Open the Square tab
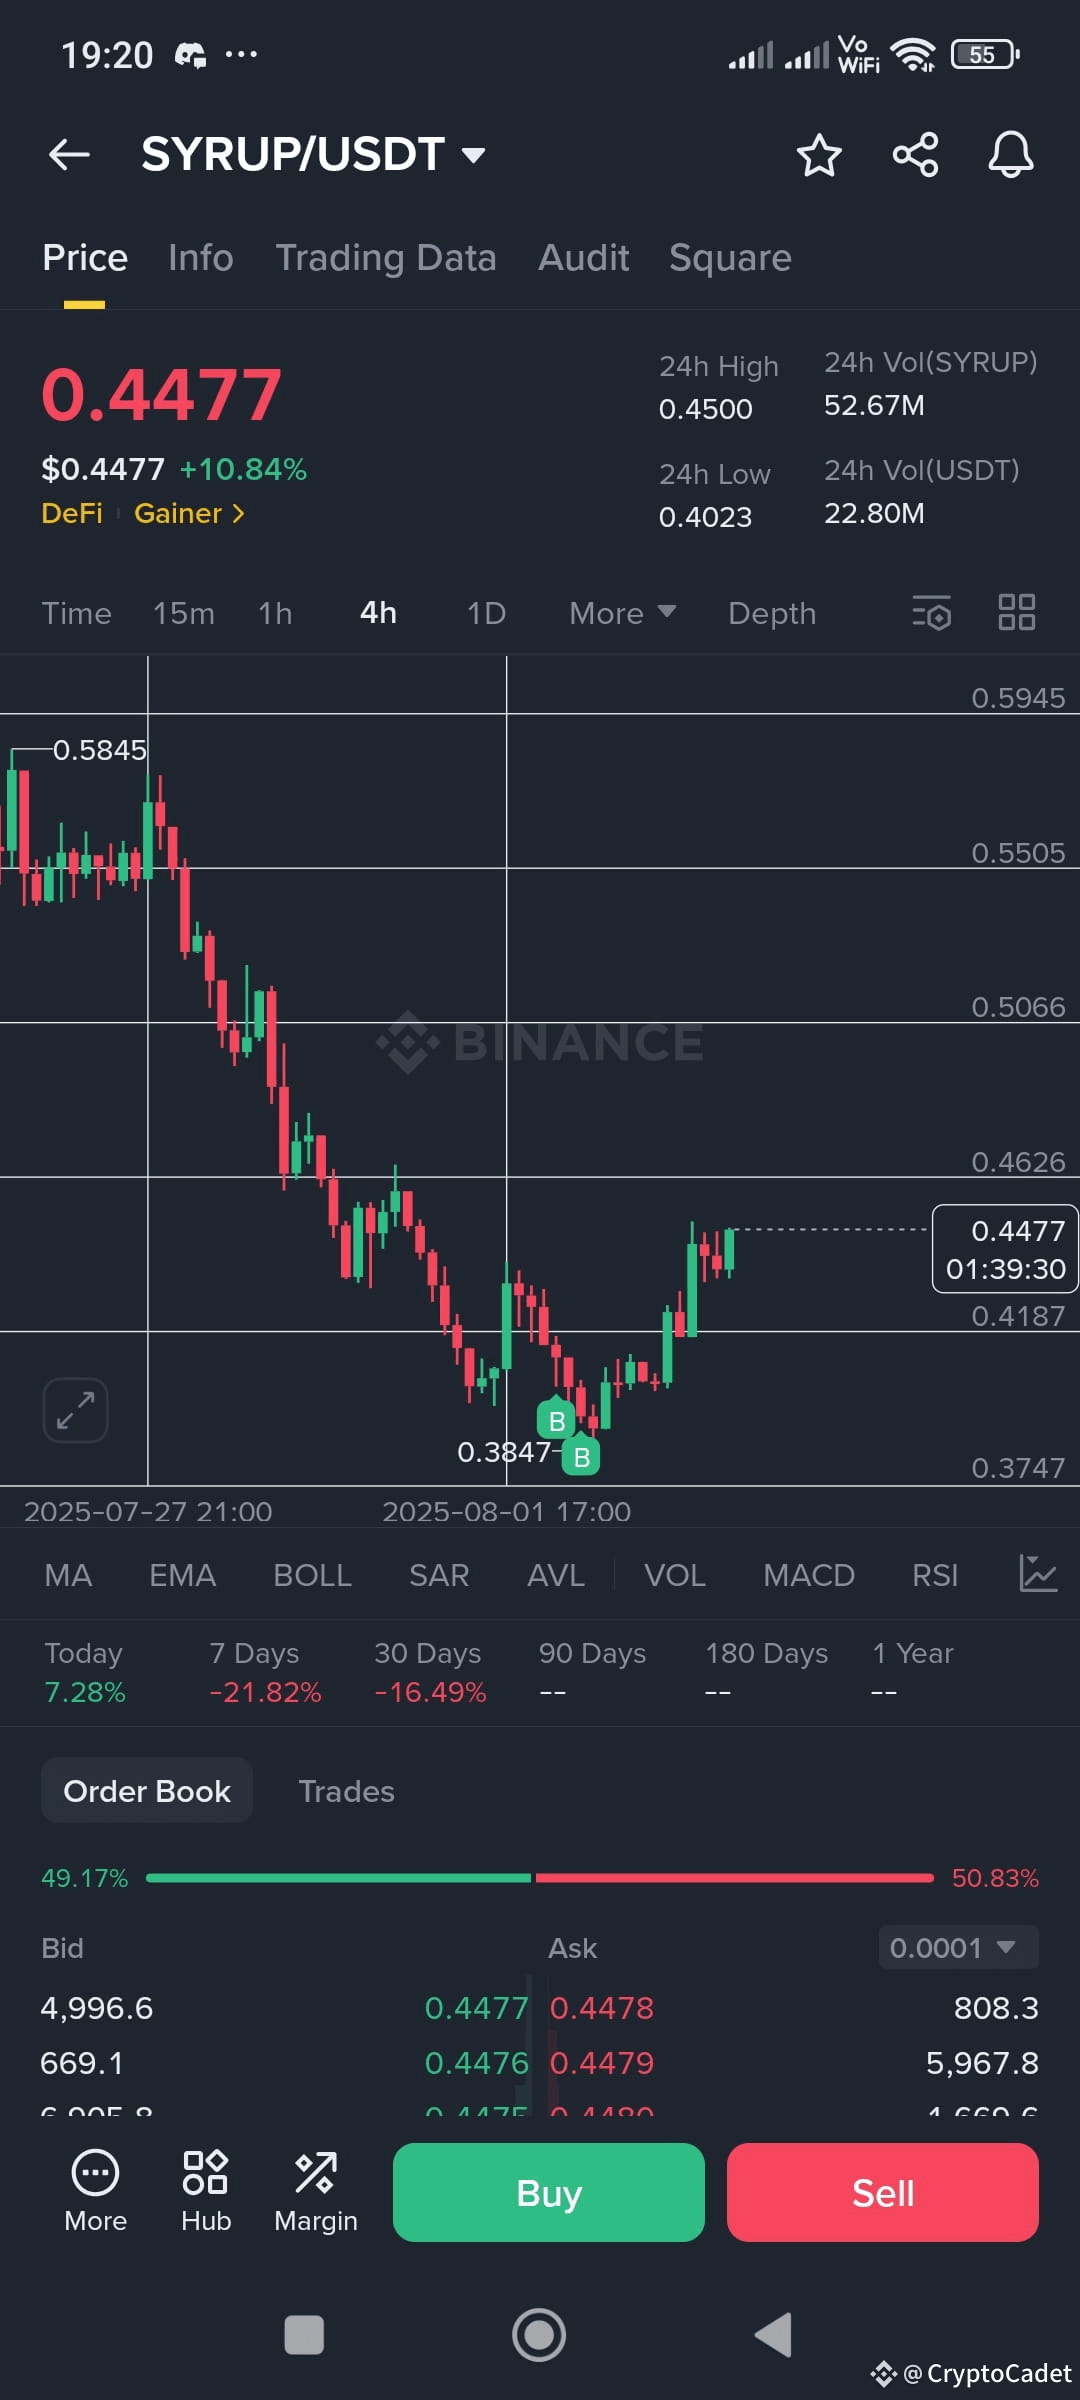This screenshot has width=1080, height=2400. coord(730,258)
